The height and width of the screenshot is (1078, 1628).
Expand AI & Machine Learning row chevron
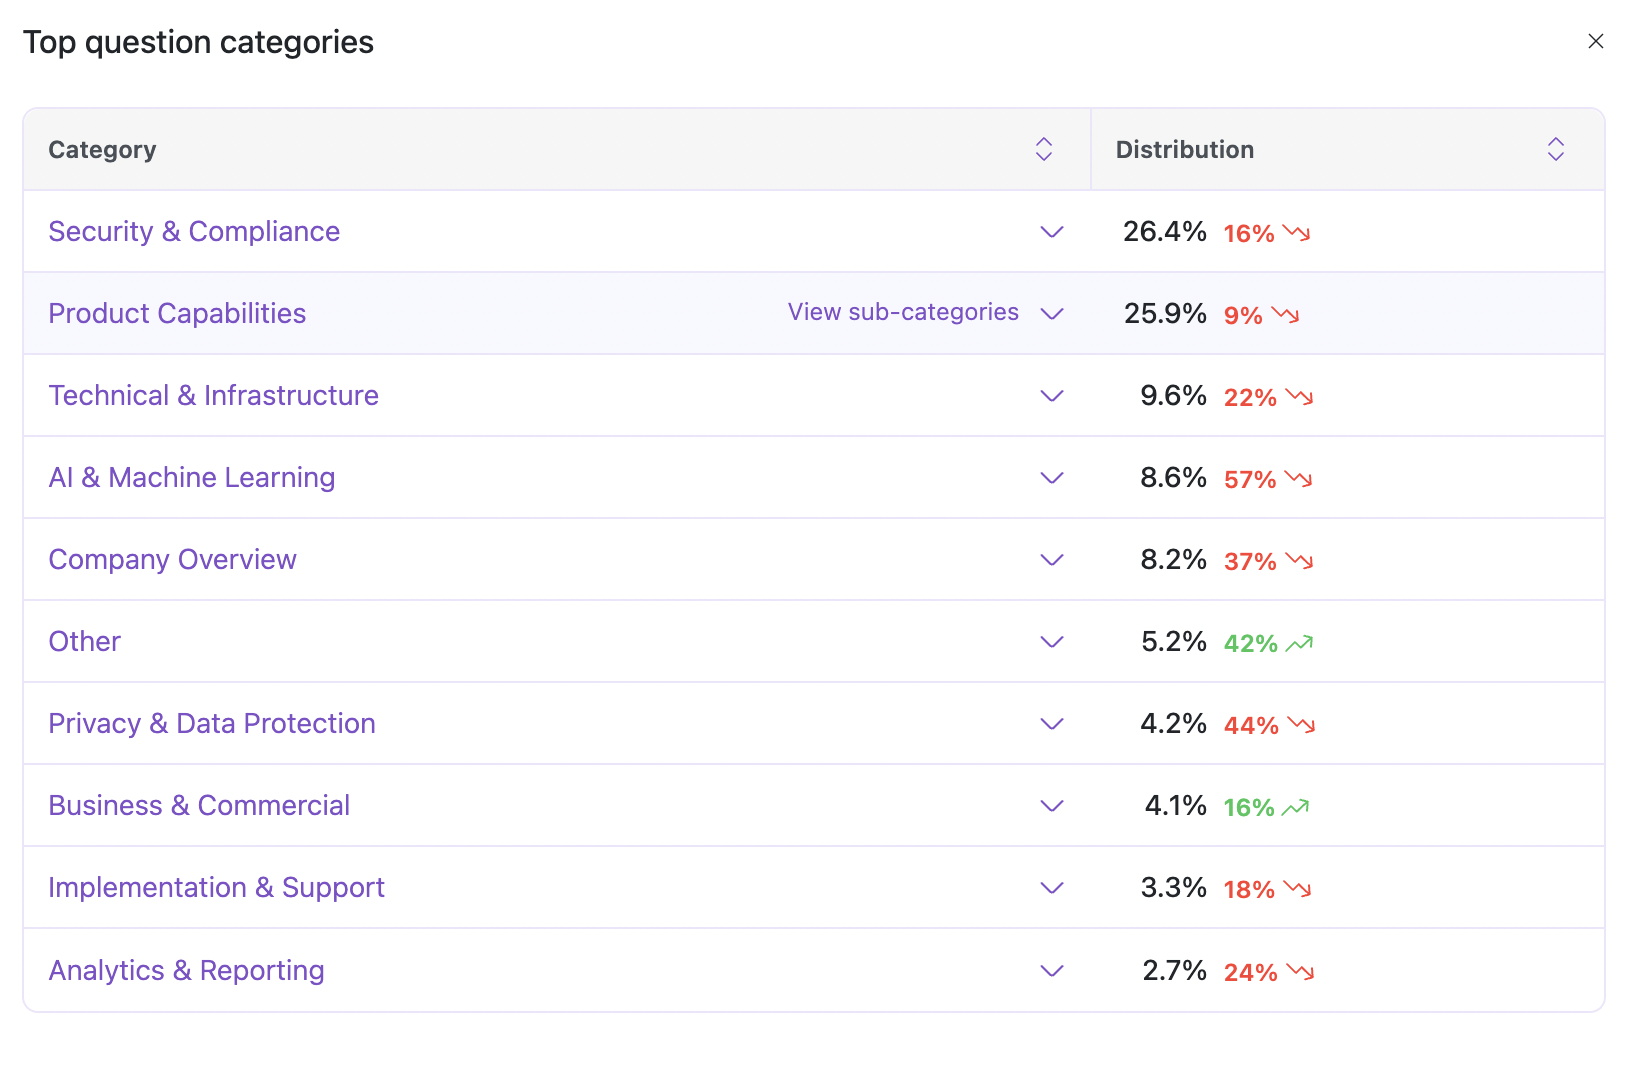coord(1051,478)
